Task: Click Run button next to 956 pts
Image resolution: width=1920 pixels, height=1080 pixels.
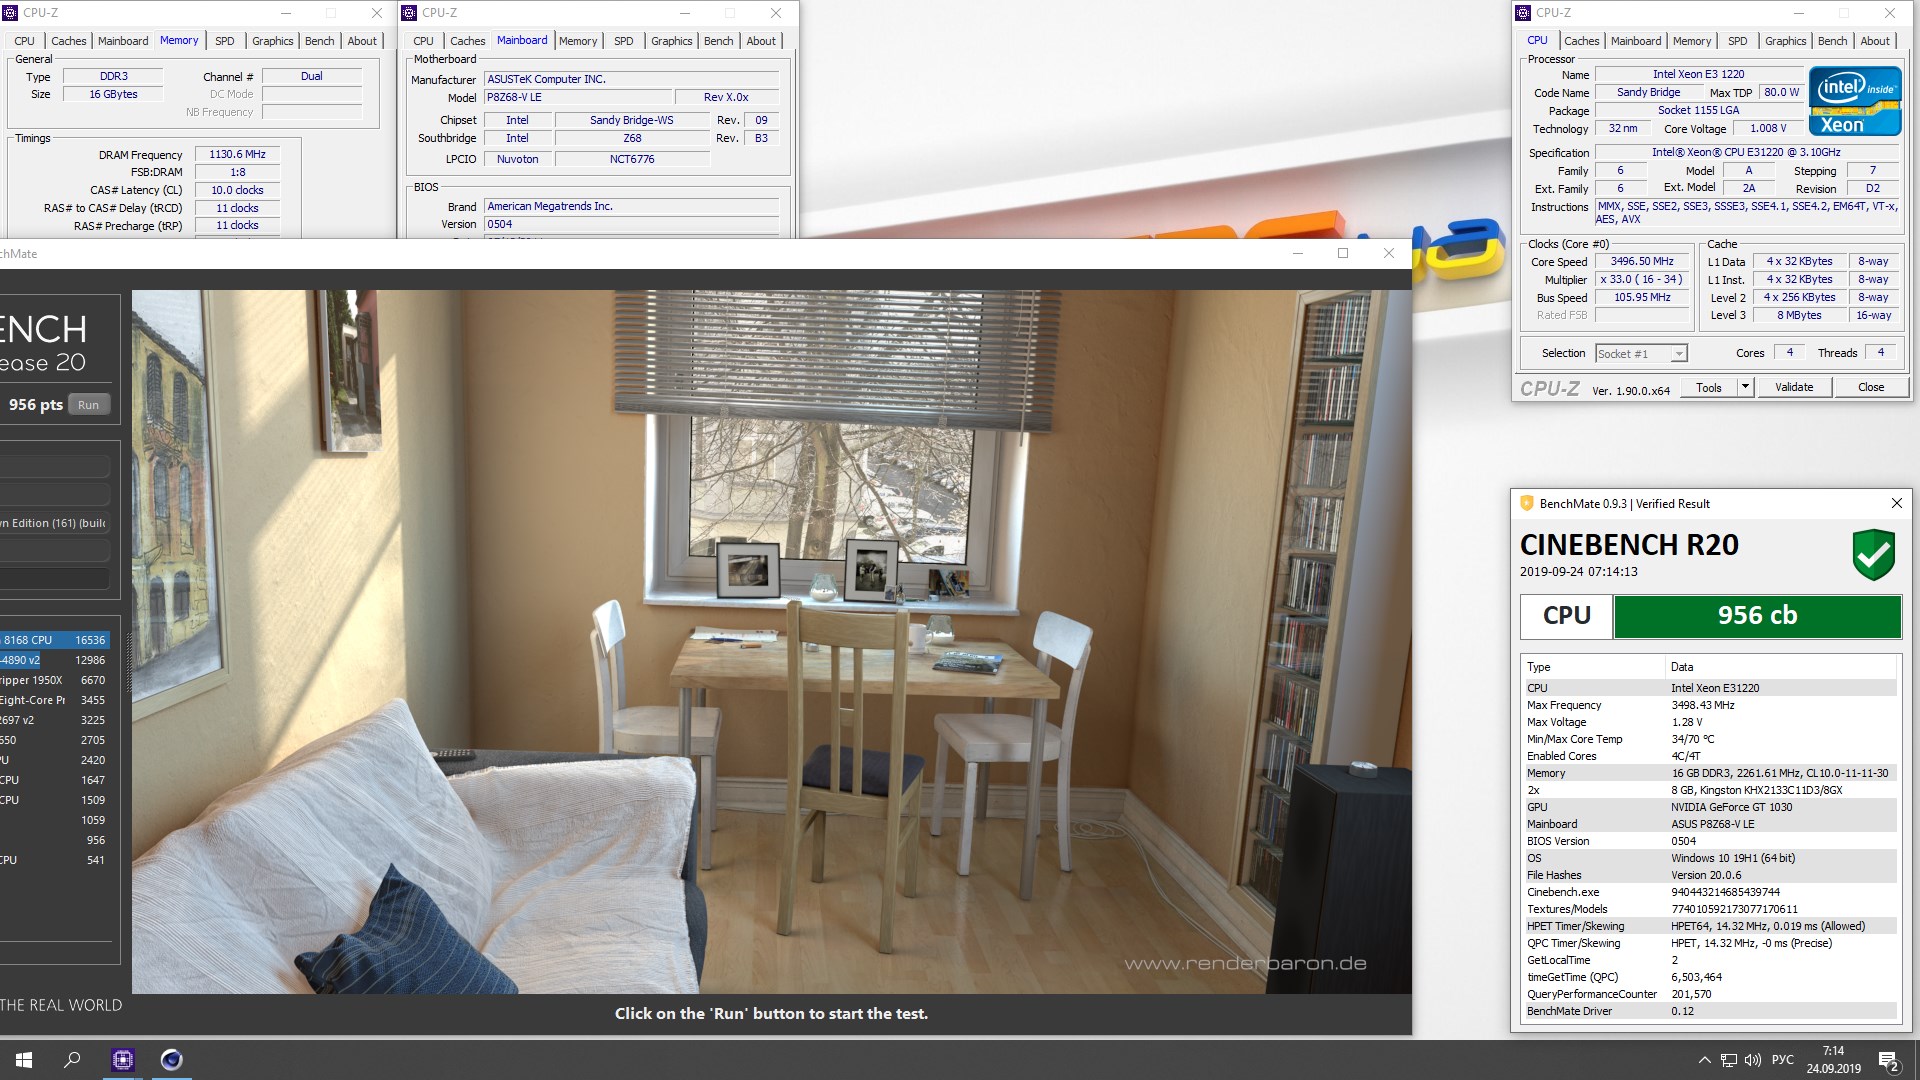Action: [x=88, y=405]
